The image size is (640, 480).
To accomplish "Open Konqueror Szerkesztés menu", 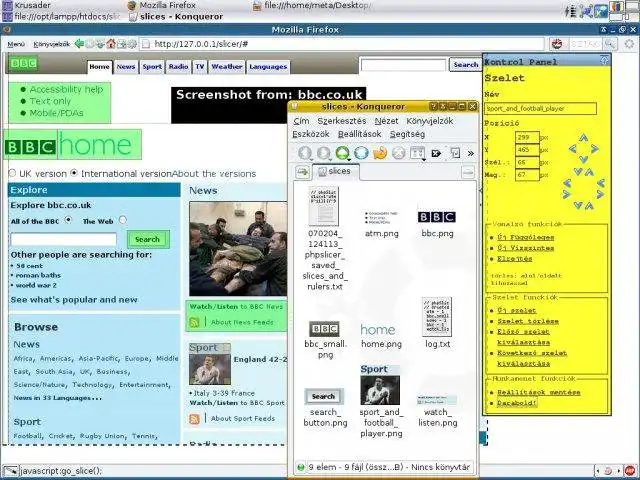I will point(342,121).
